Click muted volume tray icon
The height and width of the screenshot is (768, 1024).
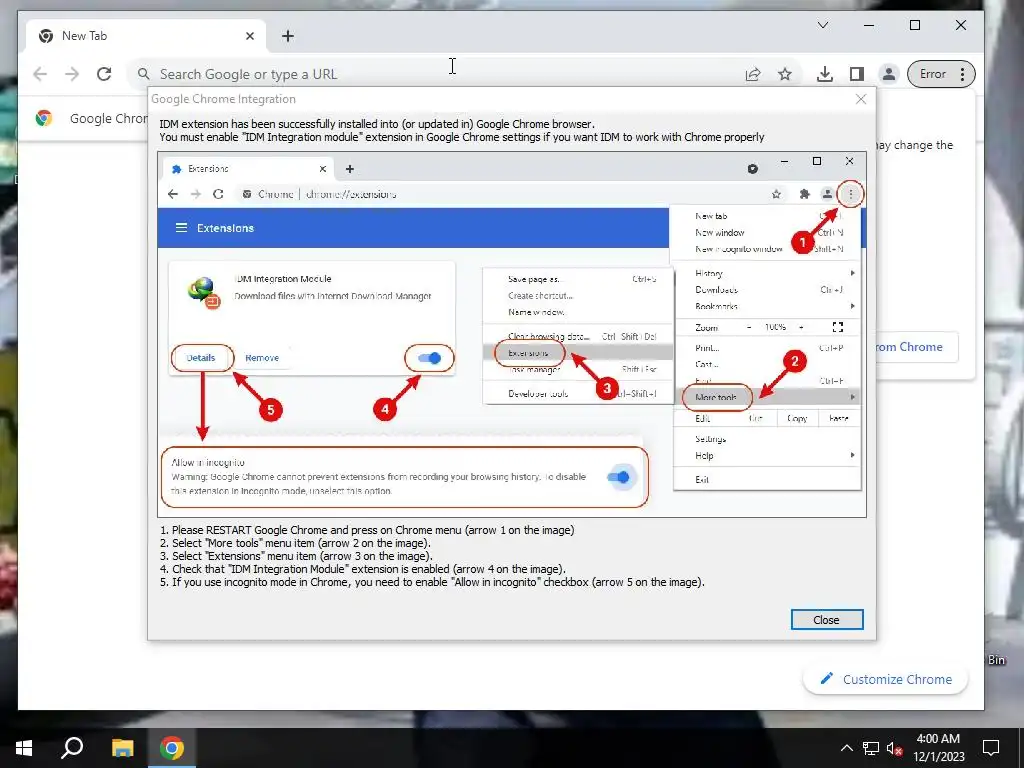pos(895,748)
